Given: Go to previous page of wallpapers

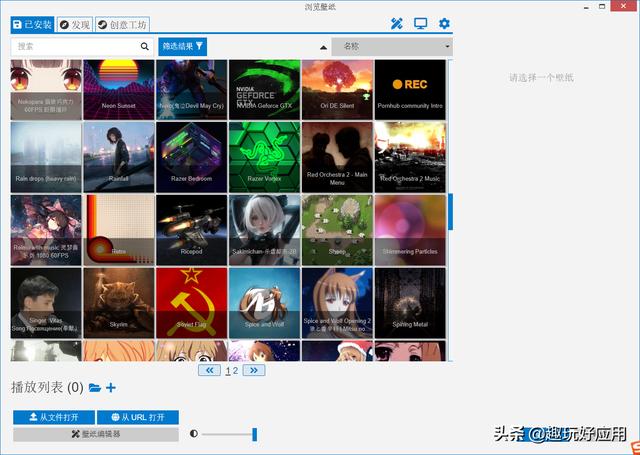Looking at the screenshot, I should click(210, 370).
